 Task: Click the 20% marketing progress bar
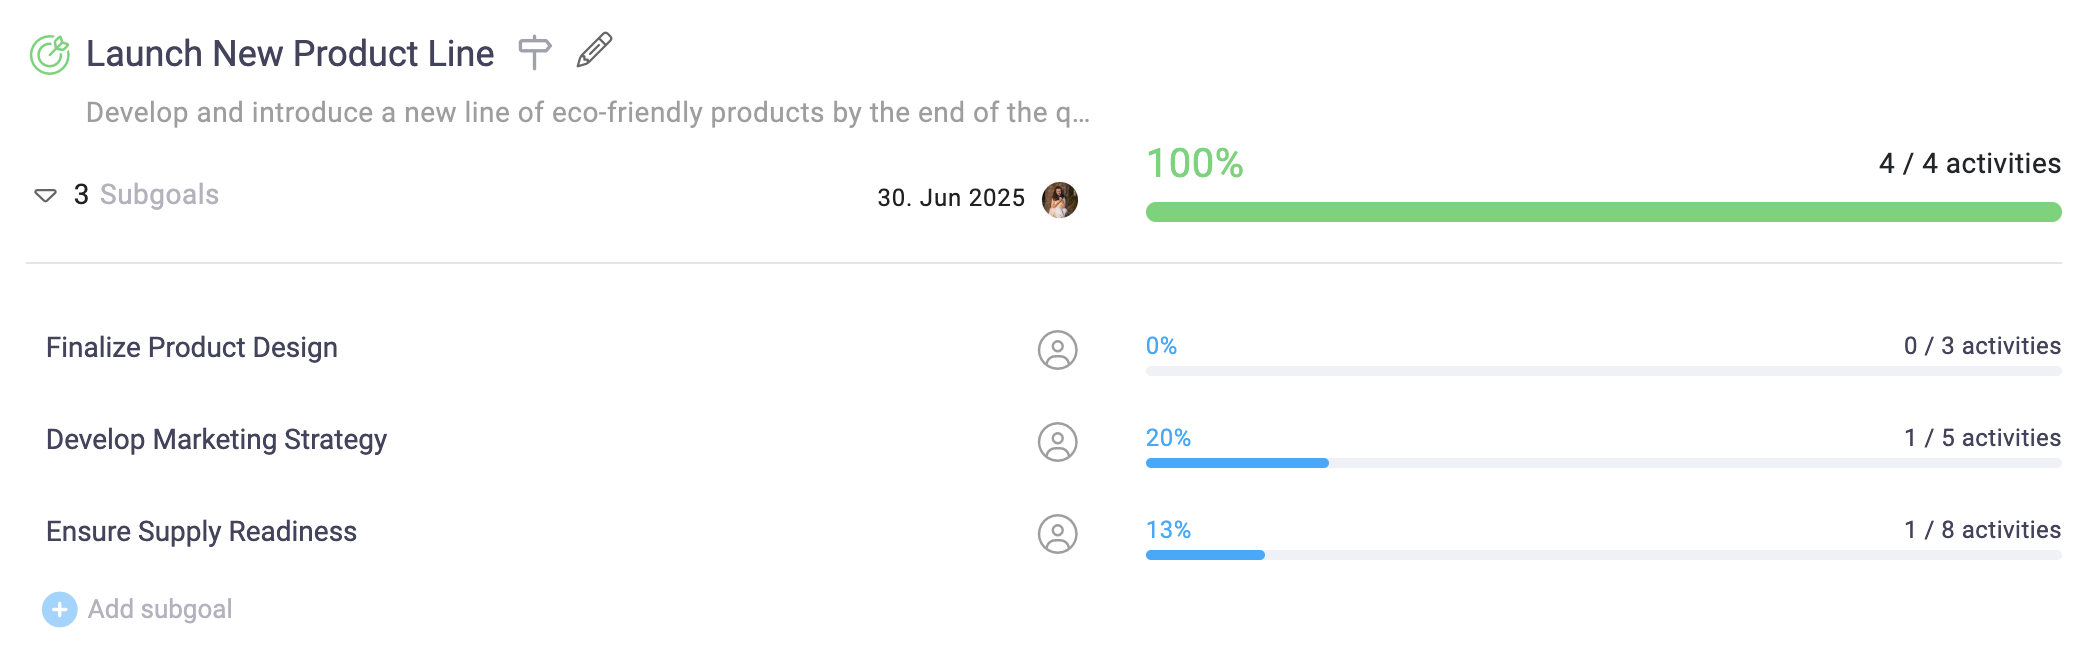[x=1603, y=463]
